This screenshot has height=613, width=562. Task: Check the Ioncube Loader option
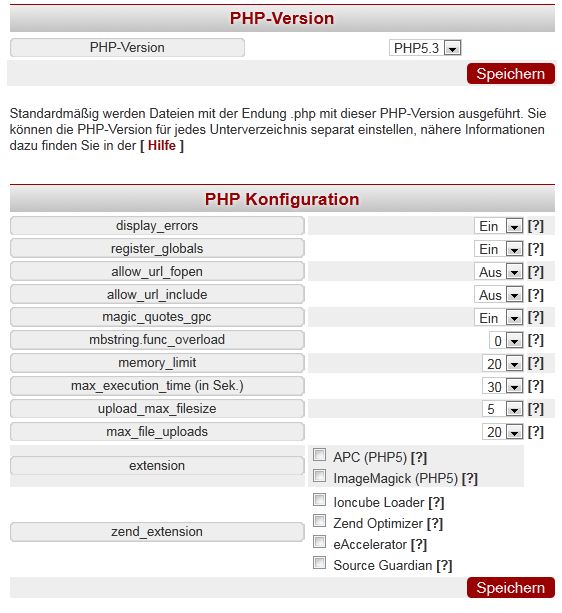tap(319, 500)
